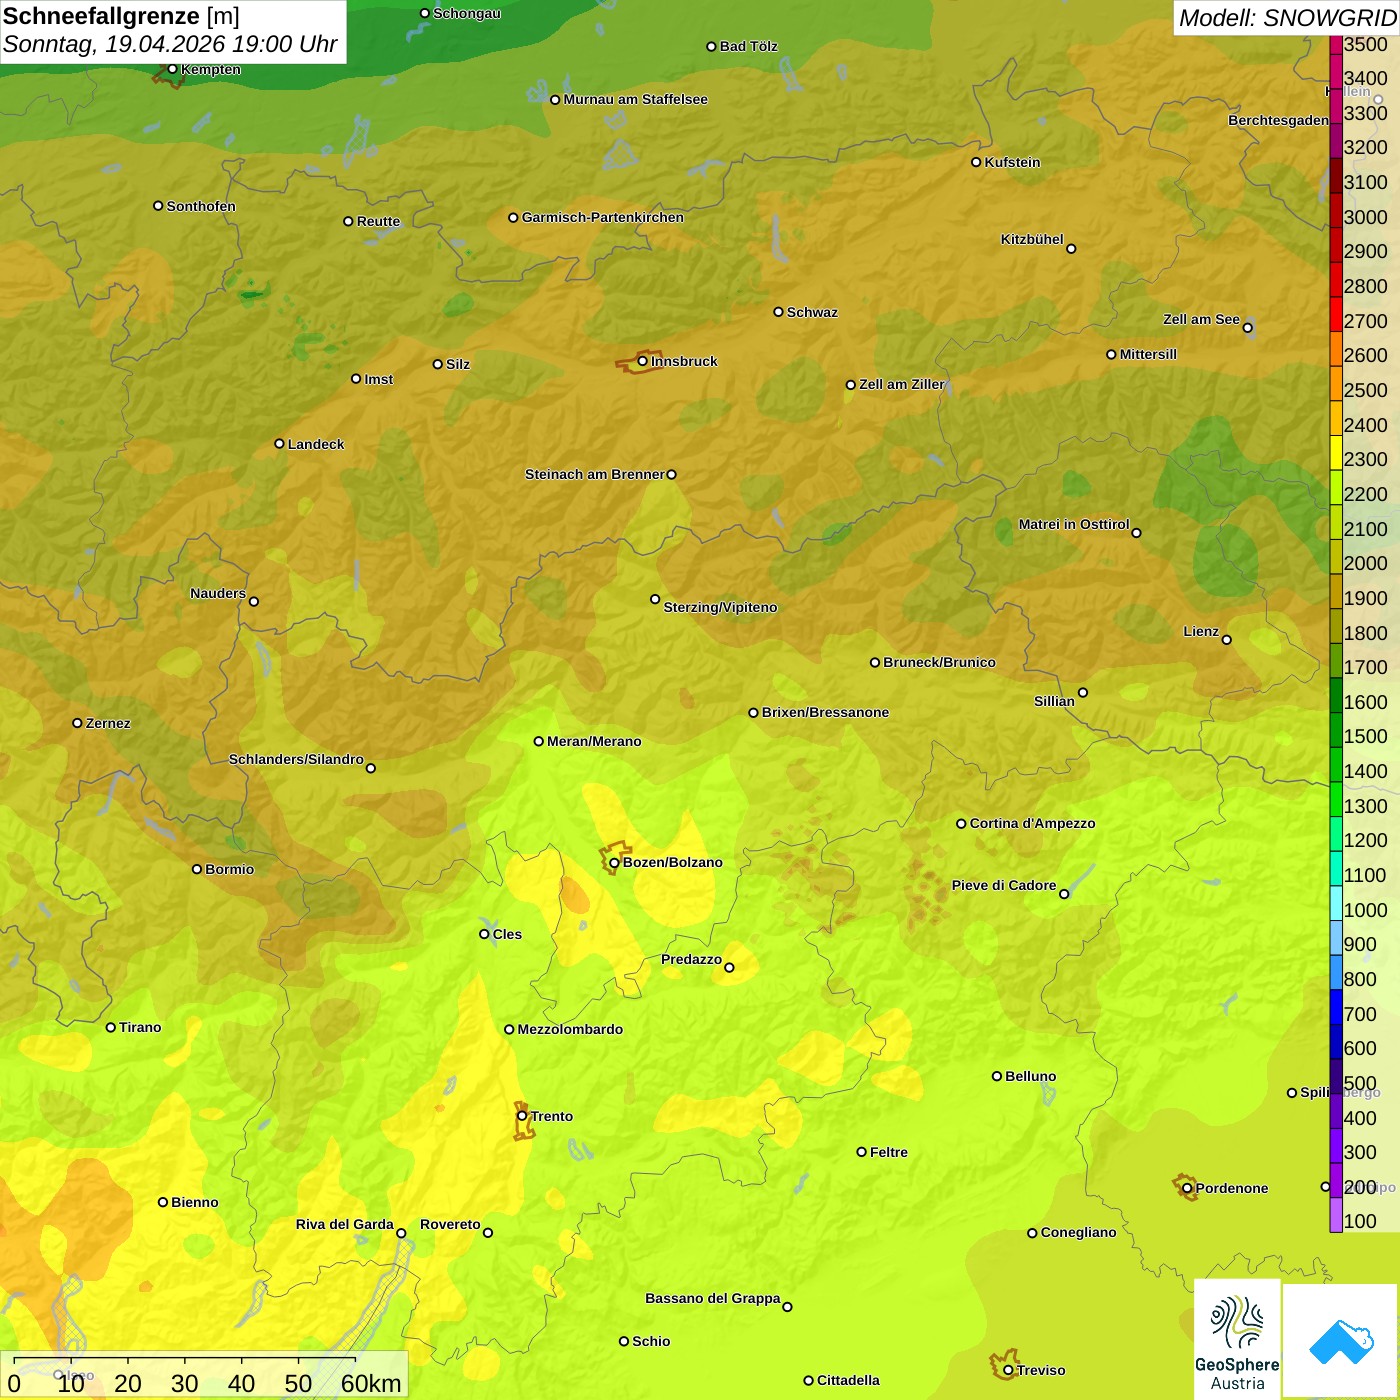
Task: Select the Meran/Merano location marker
Action: (x=538, y=741)
